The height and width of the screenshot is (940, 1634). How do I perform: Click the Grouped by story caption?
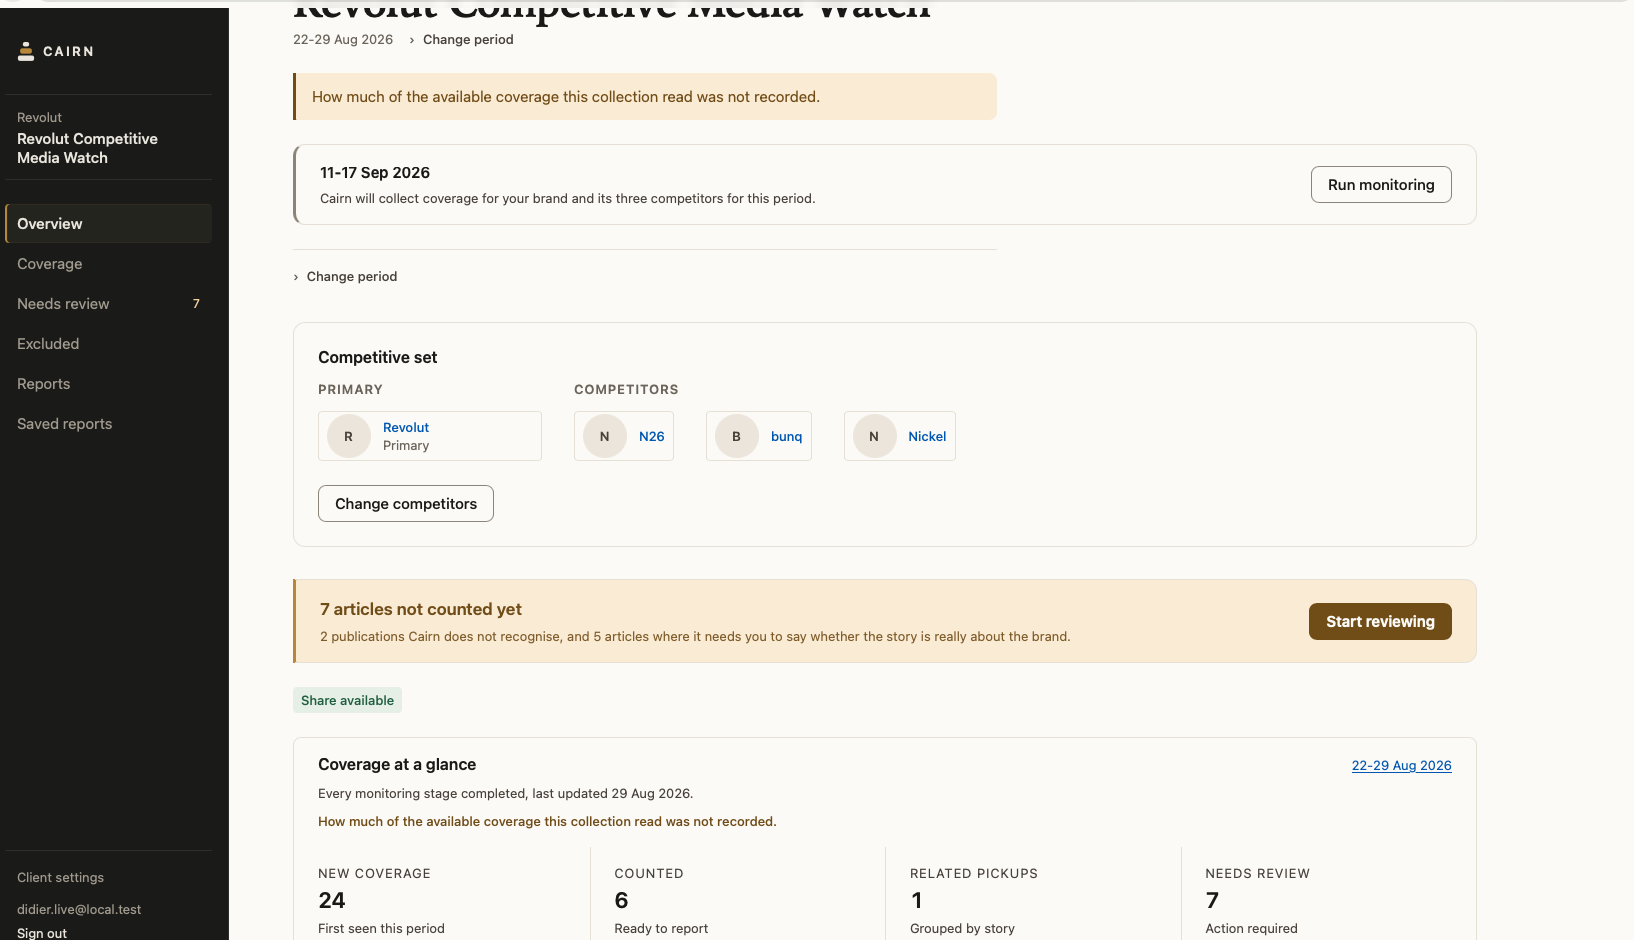pos(962,929)
